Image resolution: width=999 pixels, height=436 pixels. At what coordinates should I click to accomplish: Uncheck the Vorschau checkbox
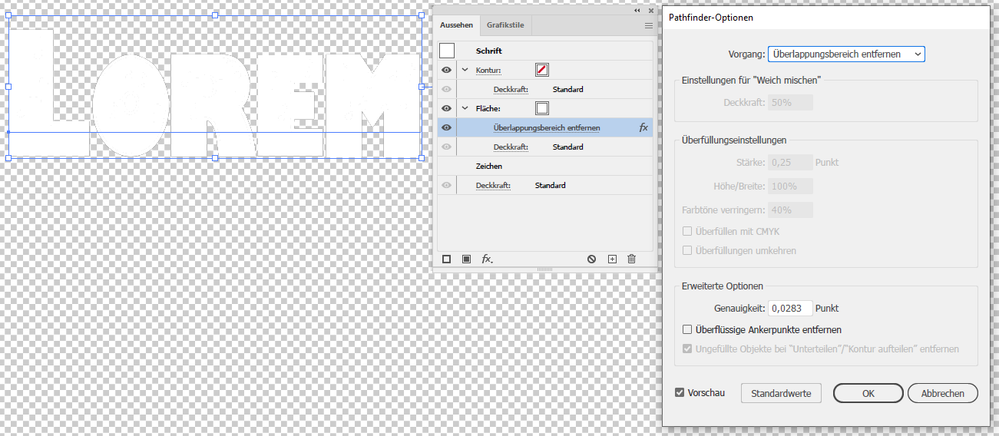pyautogui.click(x=680, y=393)
